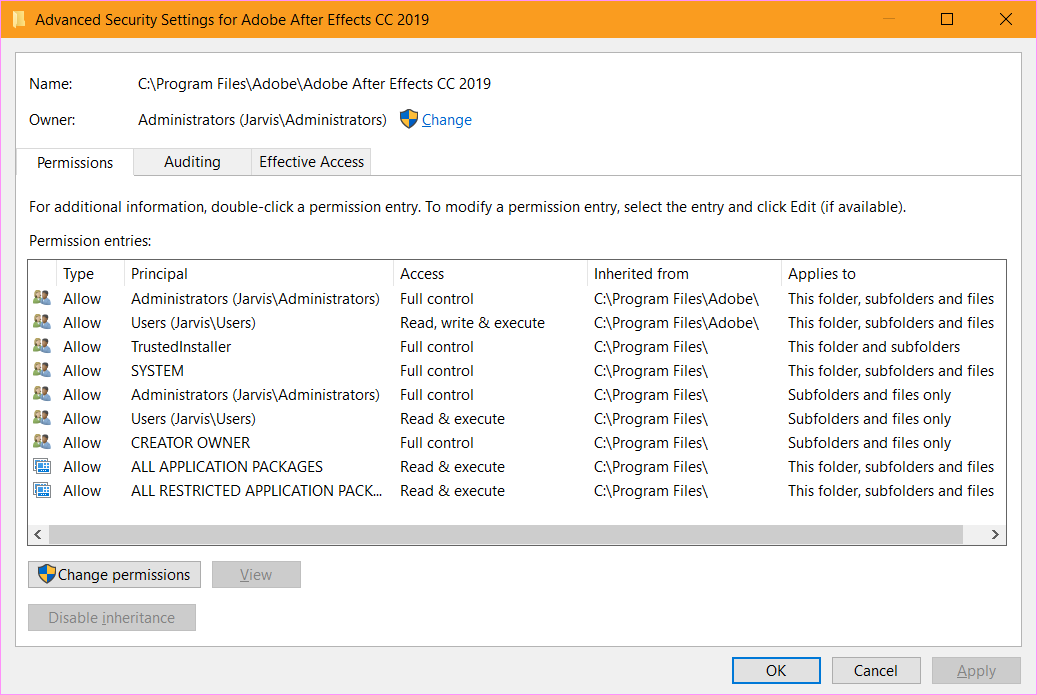The height and width of the screenshot is (695, 1037).
Task: Click the package icon for the ALL RESTRICTED APPLICATION PACK... row
Action: click(42, 490)
